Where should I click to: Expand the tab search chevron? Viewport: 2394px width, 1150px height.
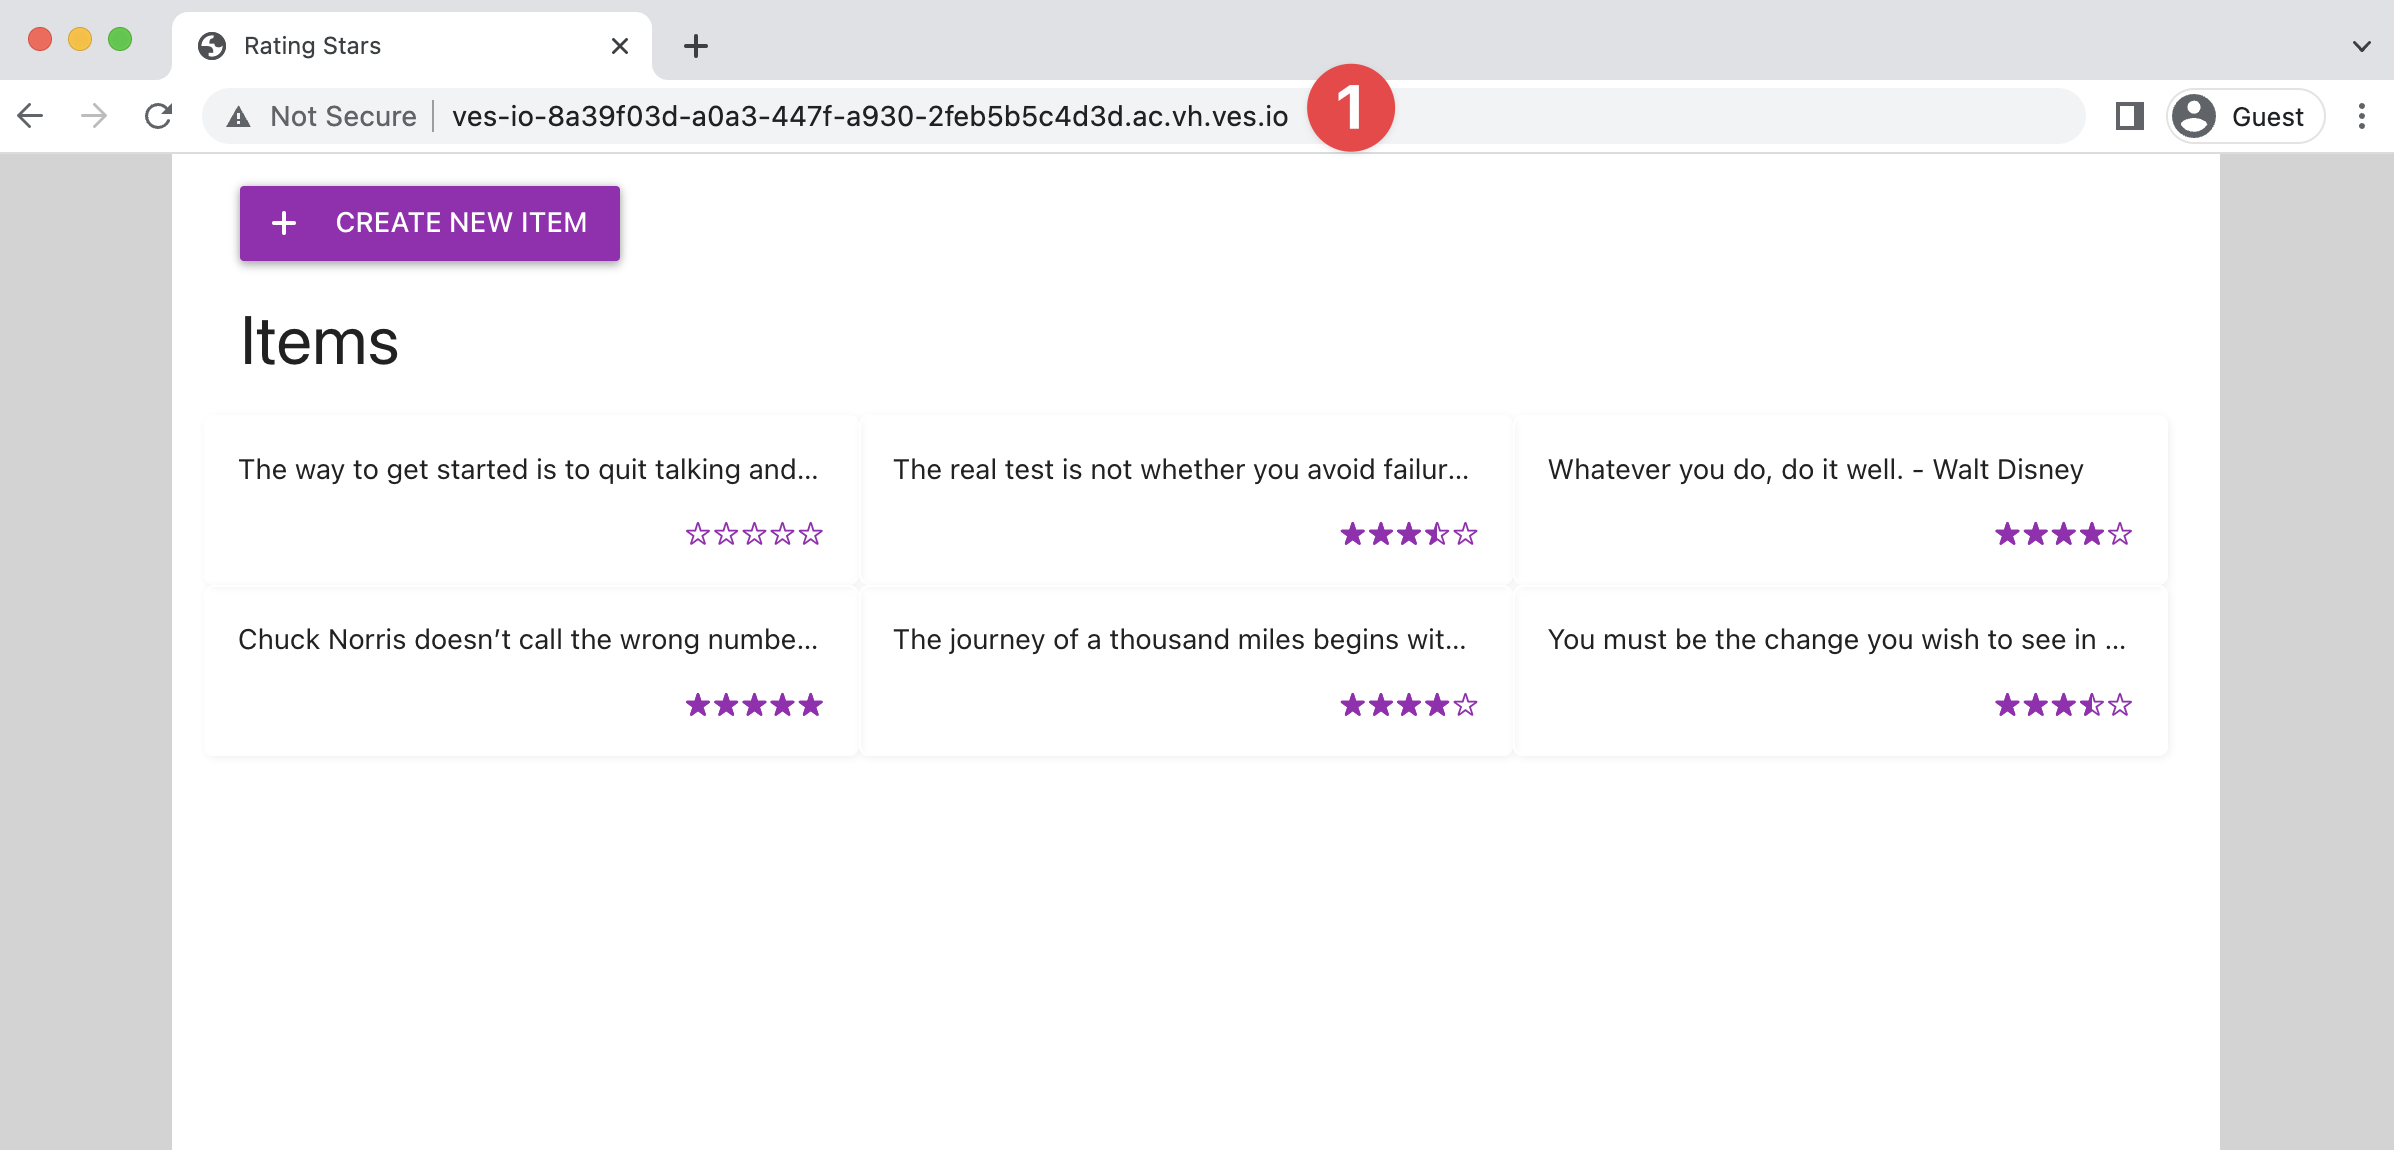point(2361,46)
